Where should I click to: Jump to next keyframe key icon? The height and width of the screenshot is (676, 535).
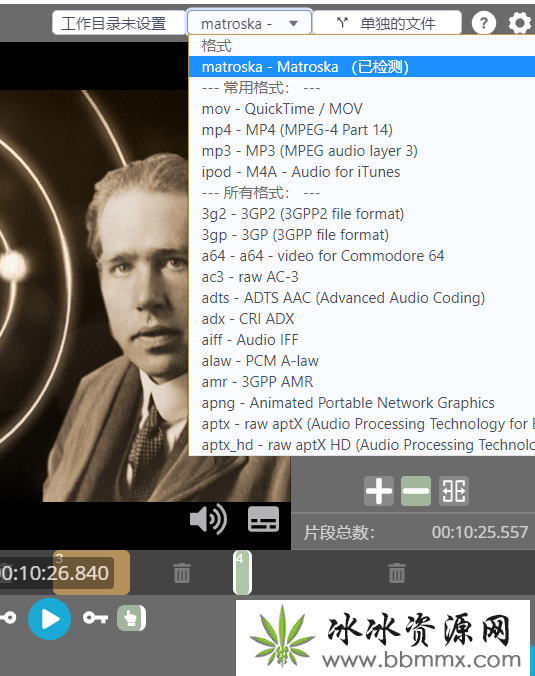tap(95, 618)
